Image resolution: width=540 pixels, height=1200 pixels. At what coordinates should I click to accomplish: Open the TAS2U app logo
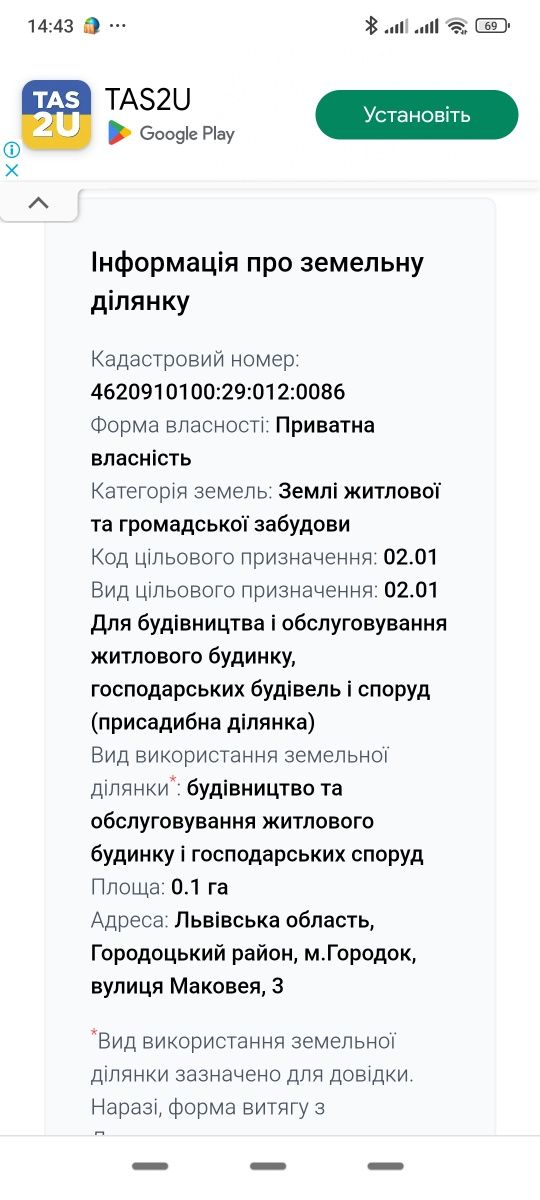coord(56,115)
